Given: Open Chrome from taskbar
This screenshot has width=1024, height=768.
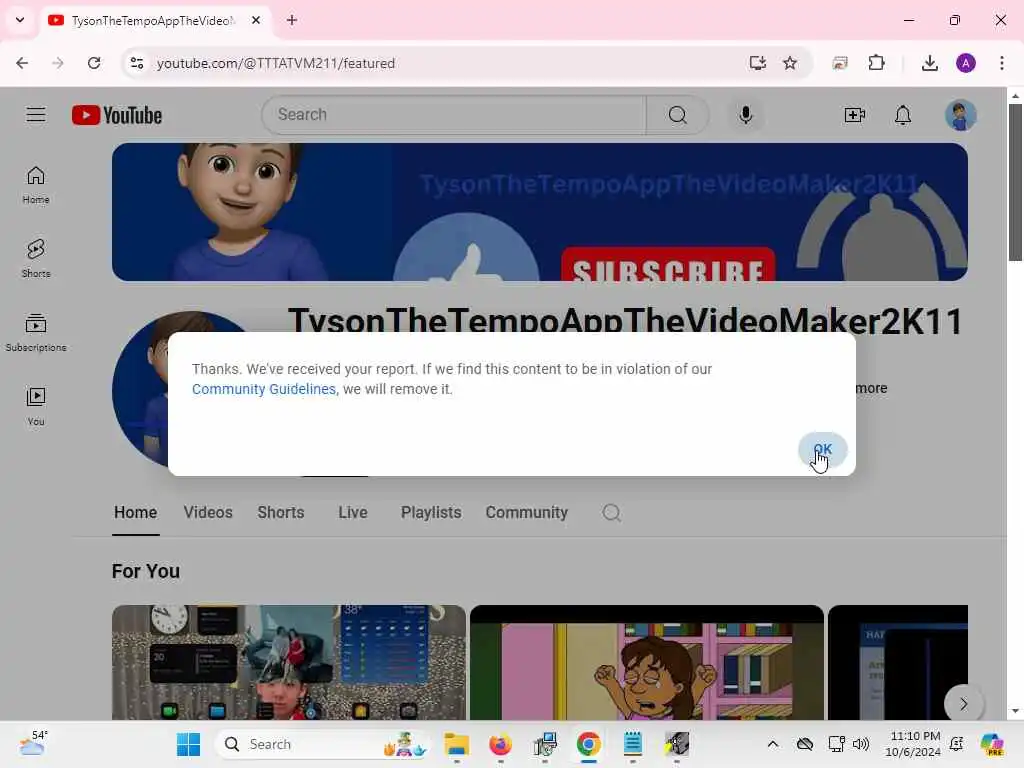Looking at the screenshot, I should pos(588,744).
